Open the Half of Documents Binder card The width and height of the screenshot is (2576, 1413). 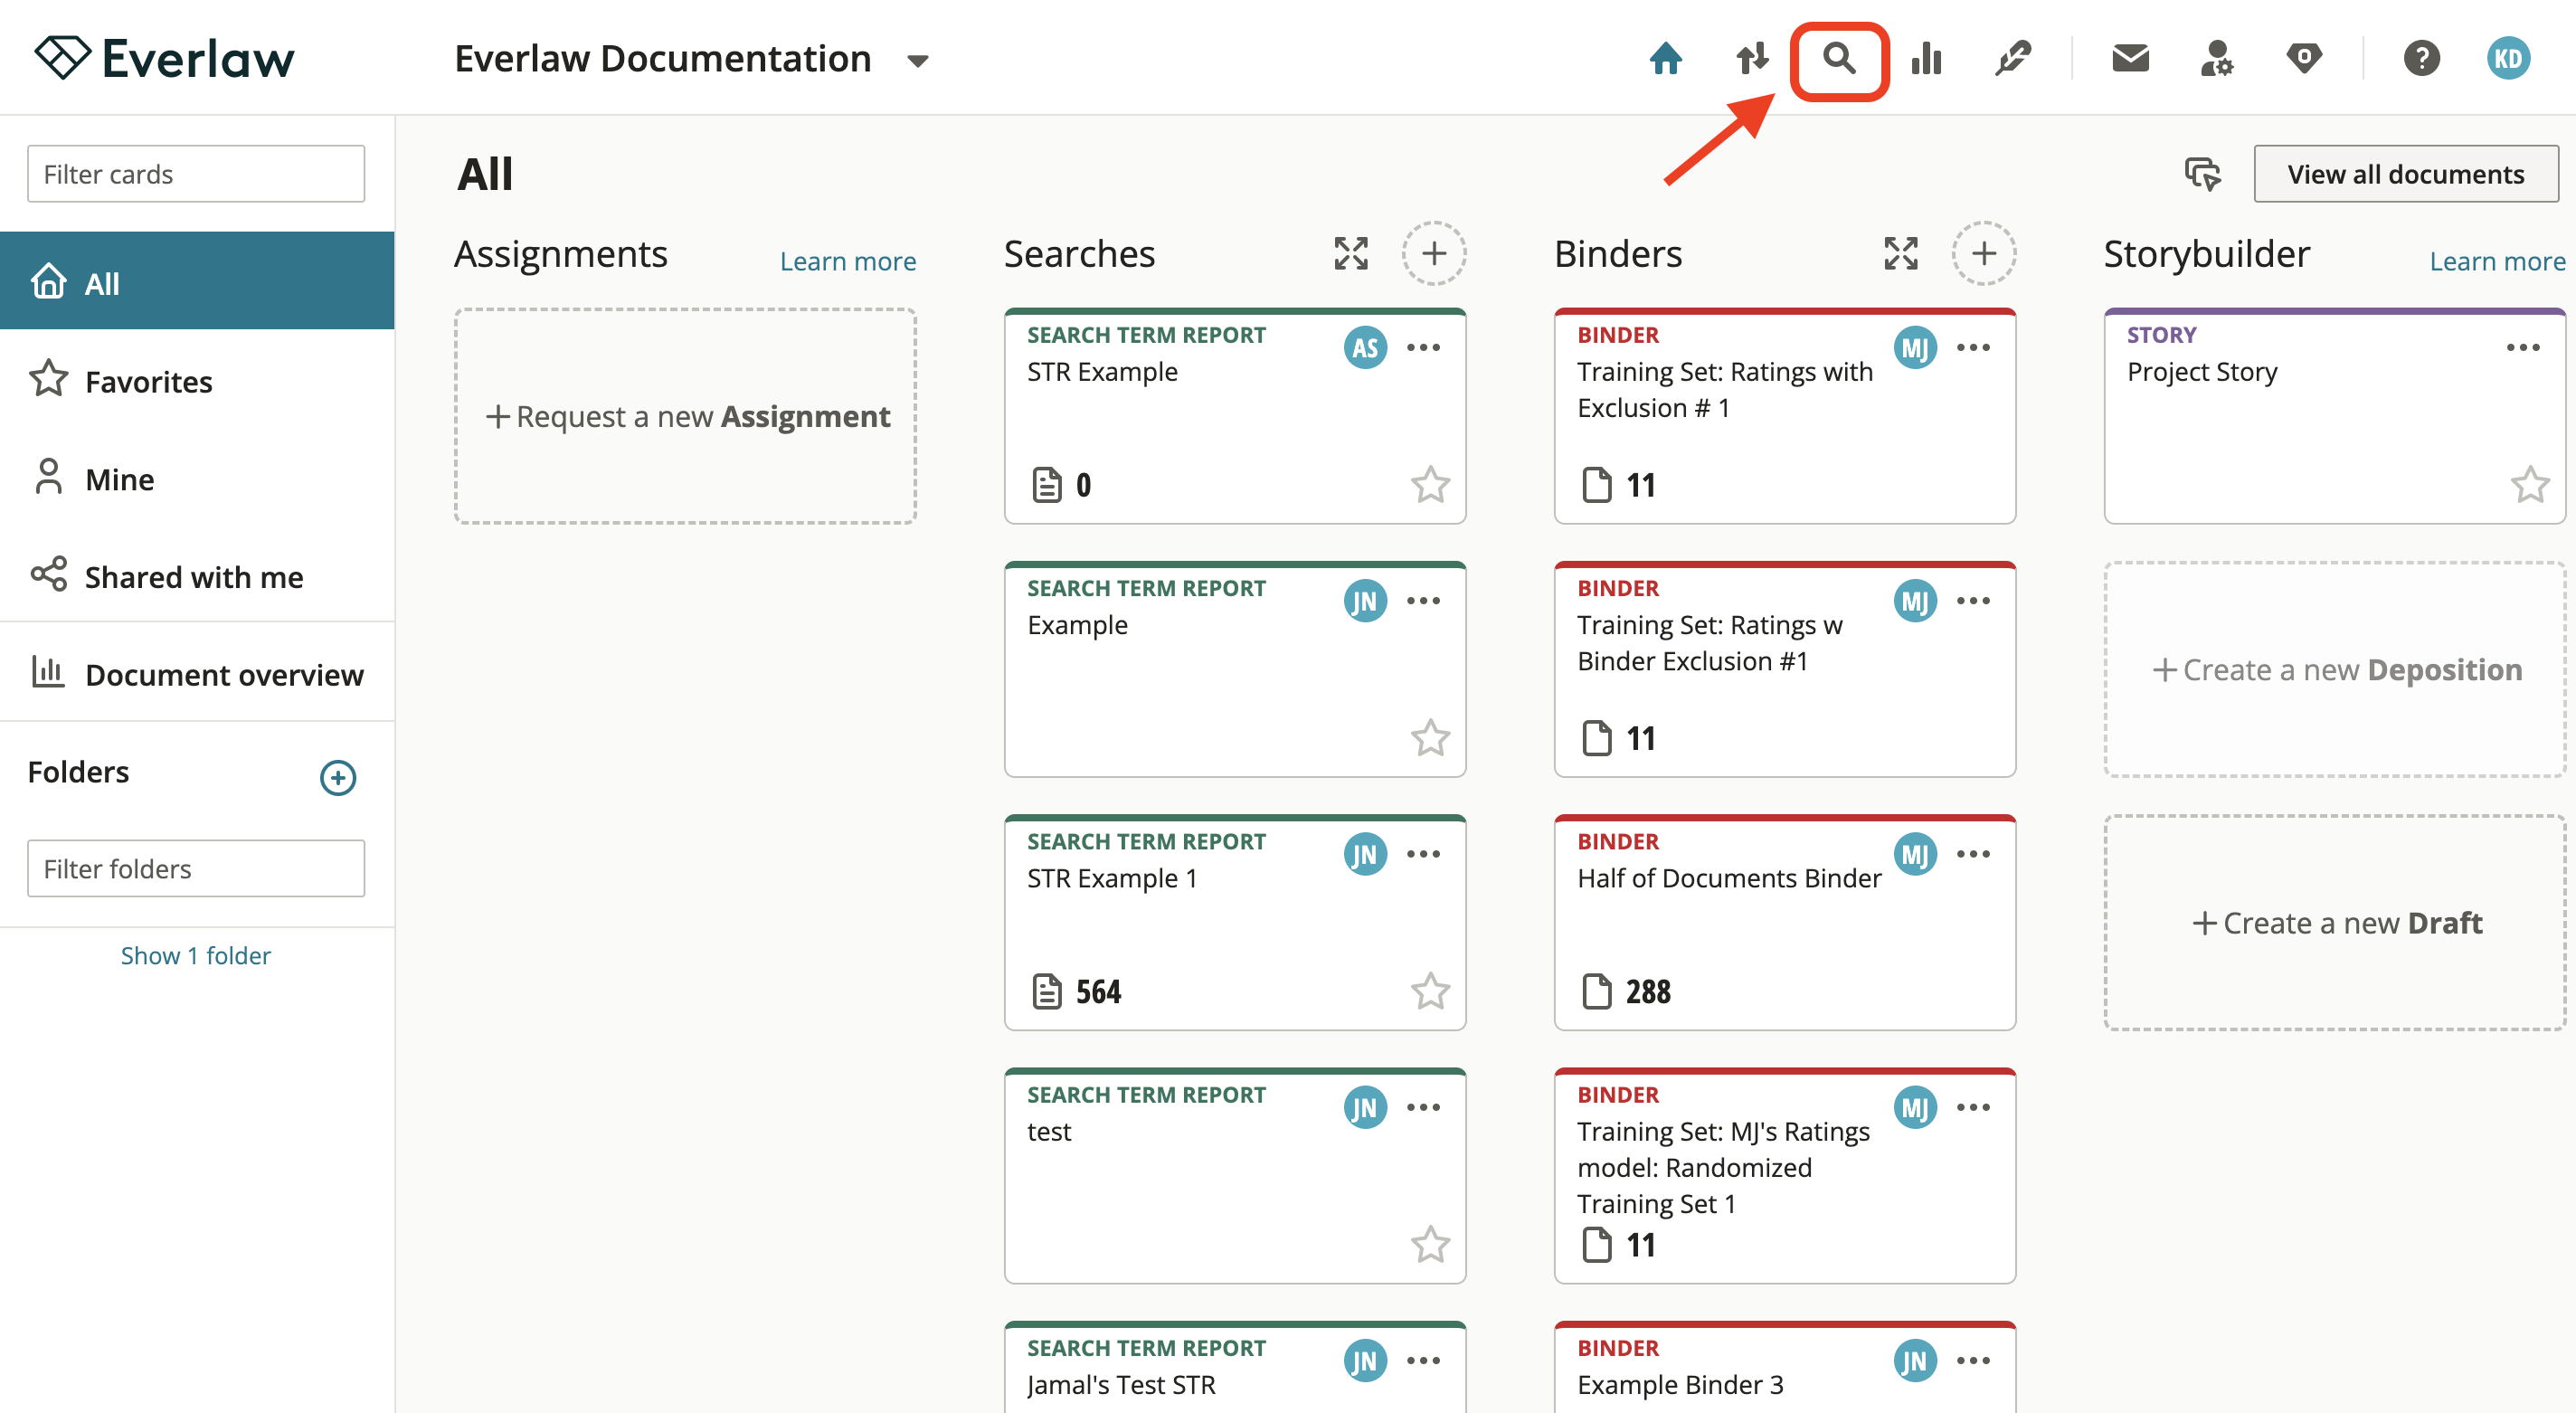point(1785,922)
